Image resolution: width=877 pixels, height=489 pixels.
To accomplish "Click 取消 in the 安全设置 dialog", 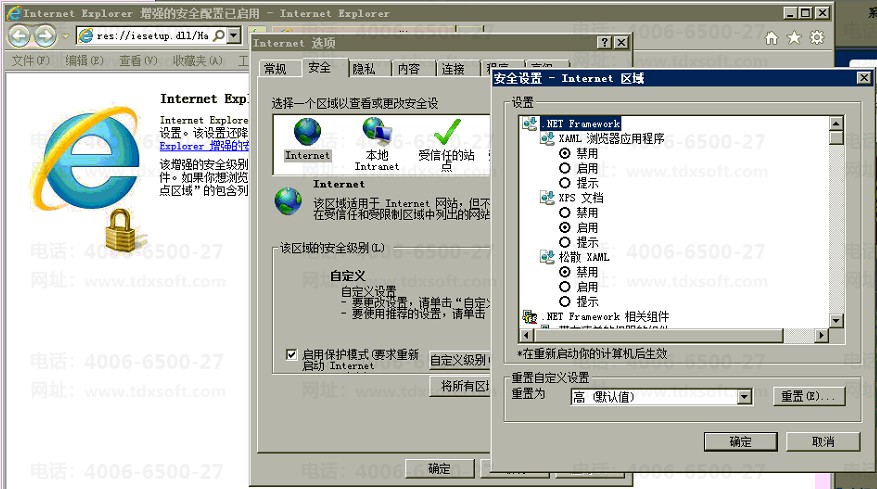I will (823, 441).
